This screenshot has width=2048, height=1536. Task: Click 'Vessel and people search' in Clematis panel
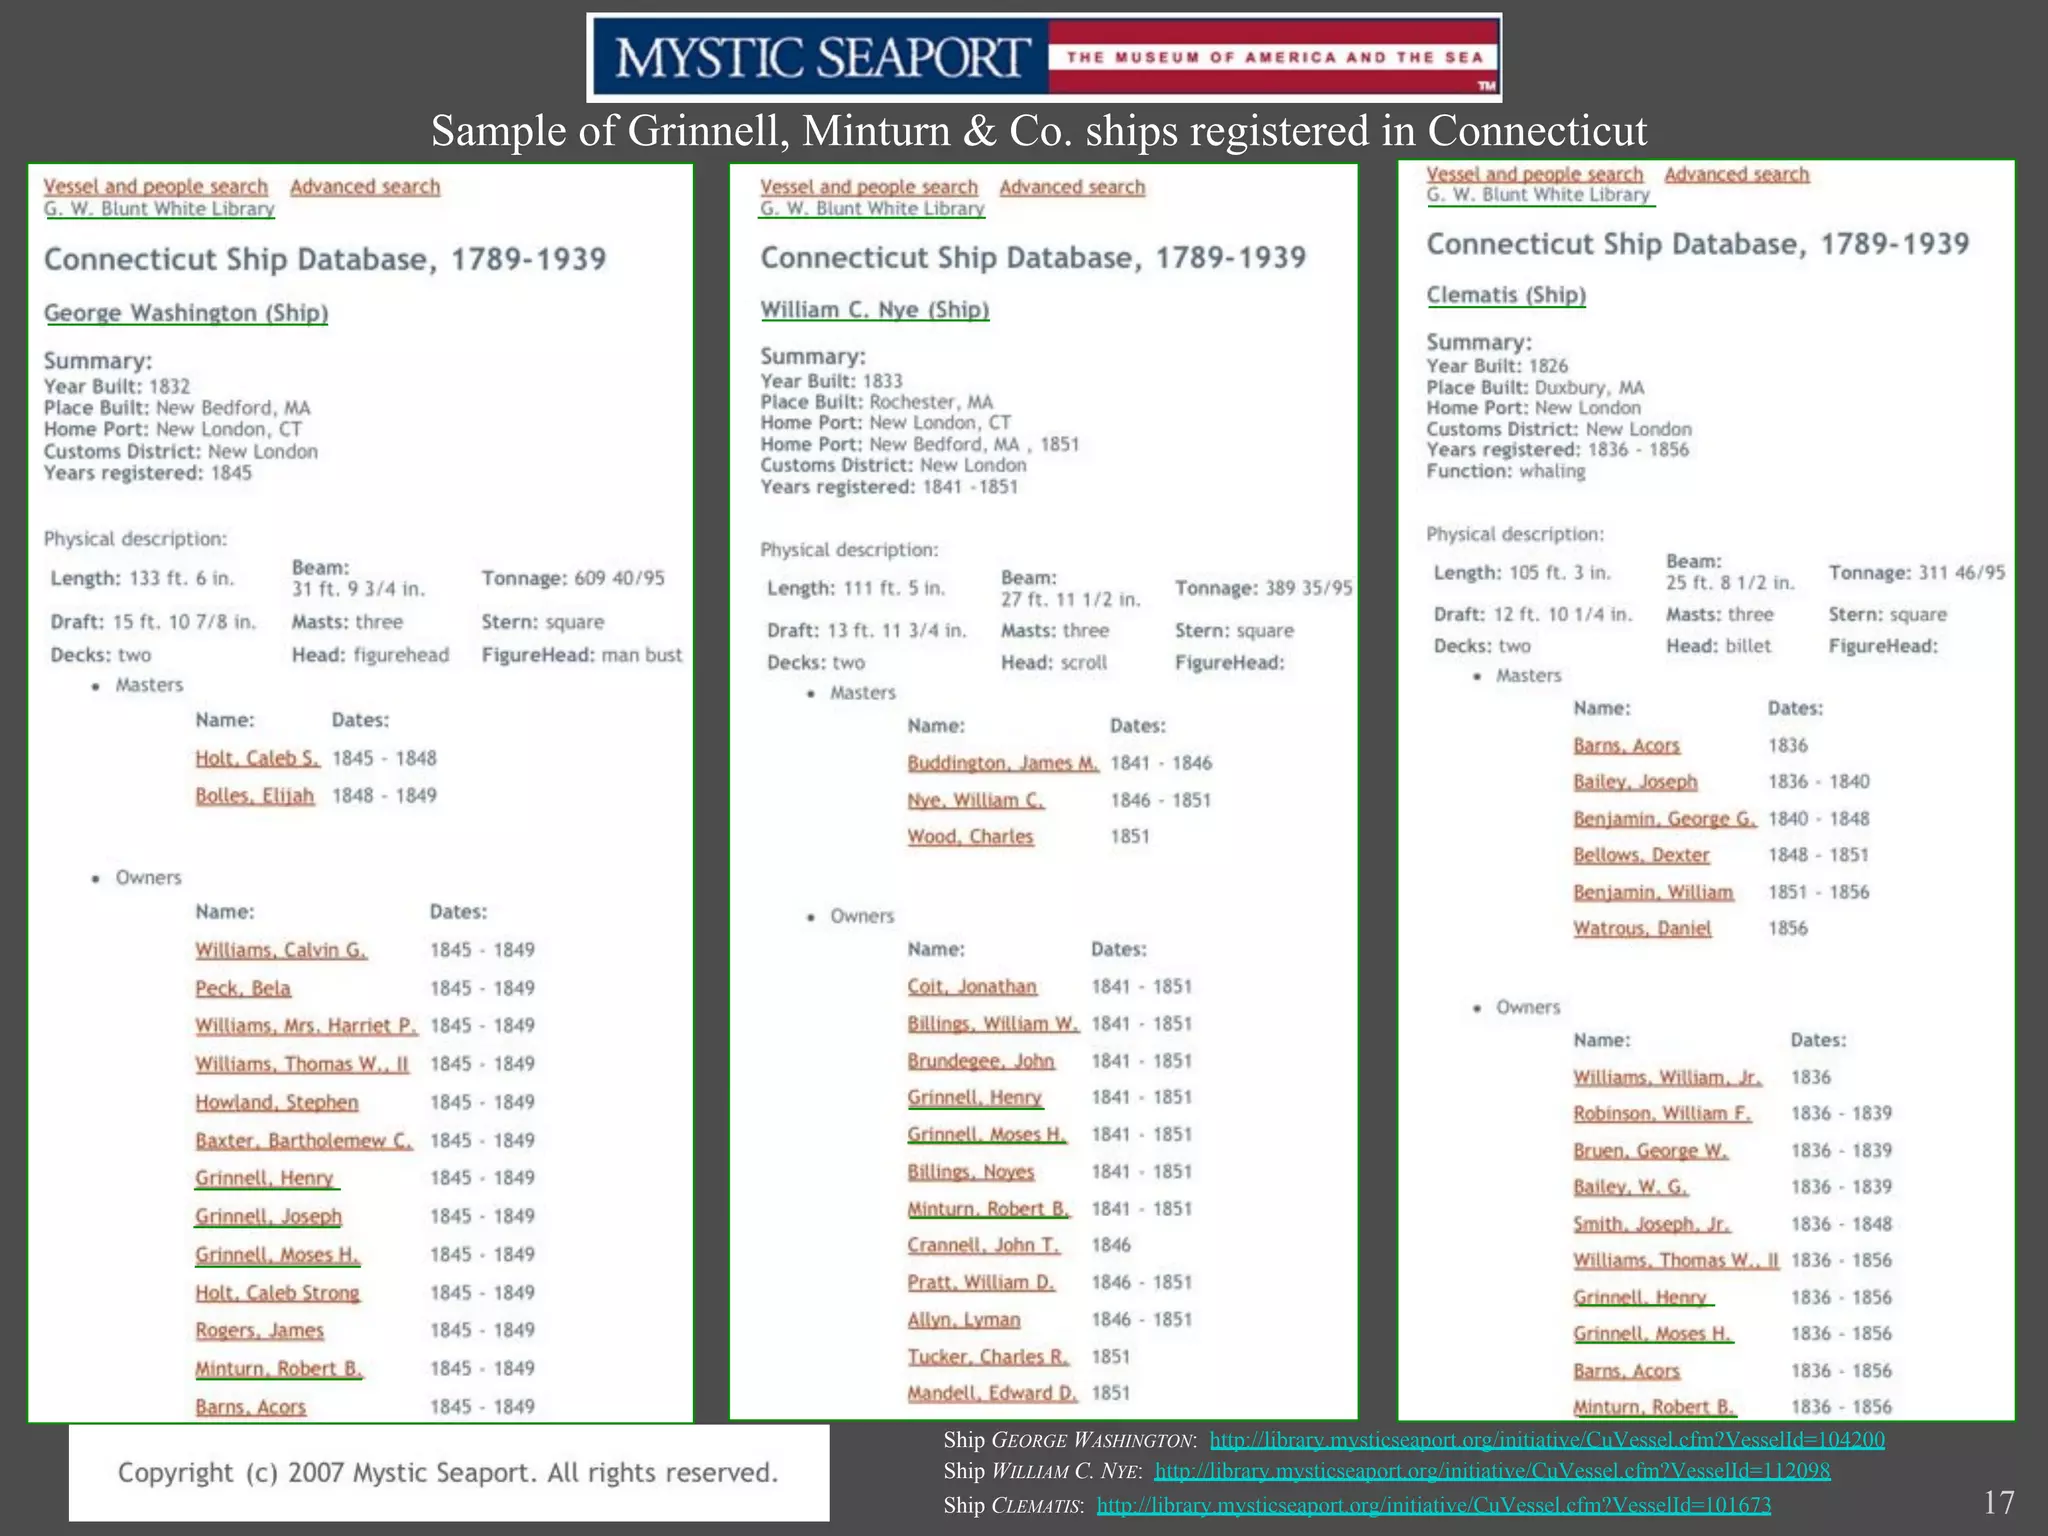click(x=1535, y=174)
